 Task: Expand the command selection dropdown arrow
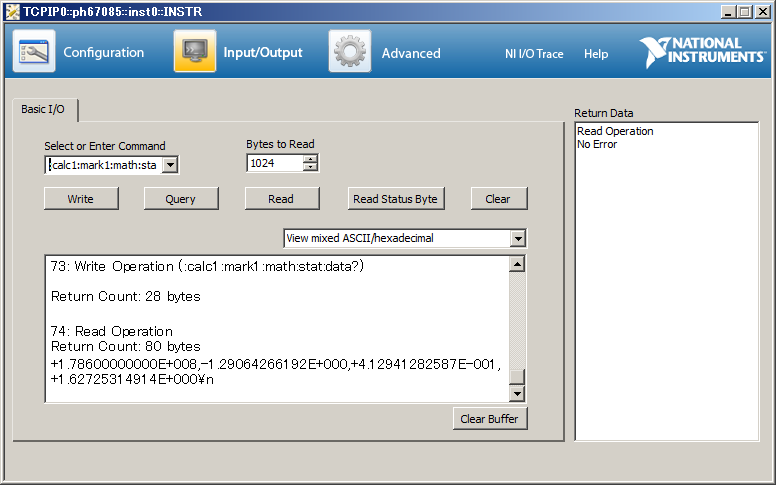170,165
